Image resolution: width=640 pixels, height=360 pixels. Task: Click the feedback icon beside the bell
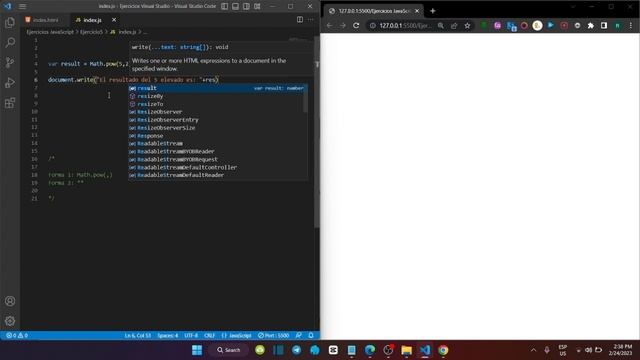click(x=299, y=336)
